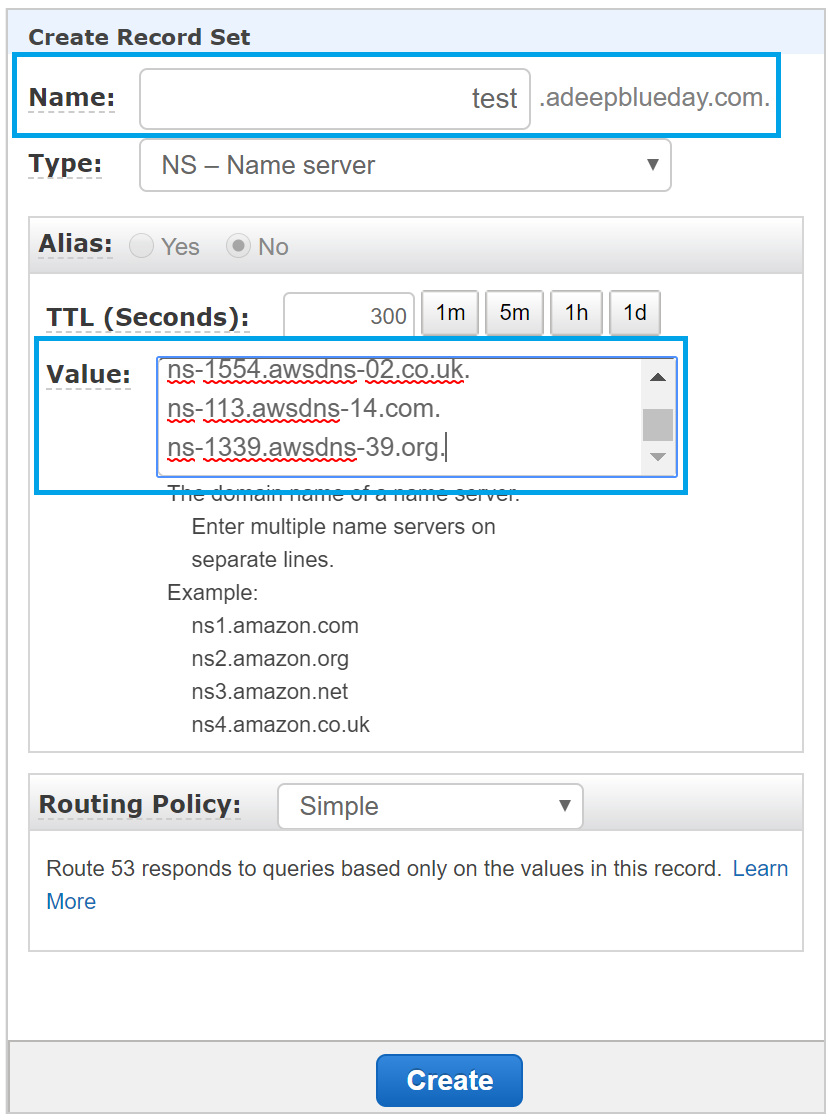This screenshot has width=830, height=1119.
Task: Set TTL to 1h
Action: (x=576, y=312)
